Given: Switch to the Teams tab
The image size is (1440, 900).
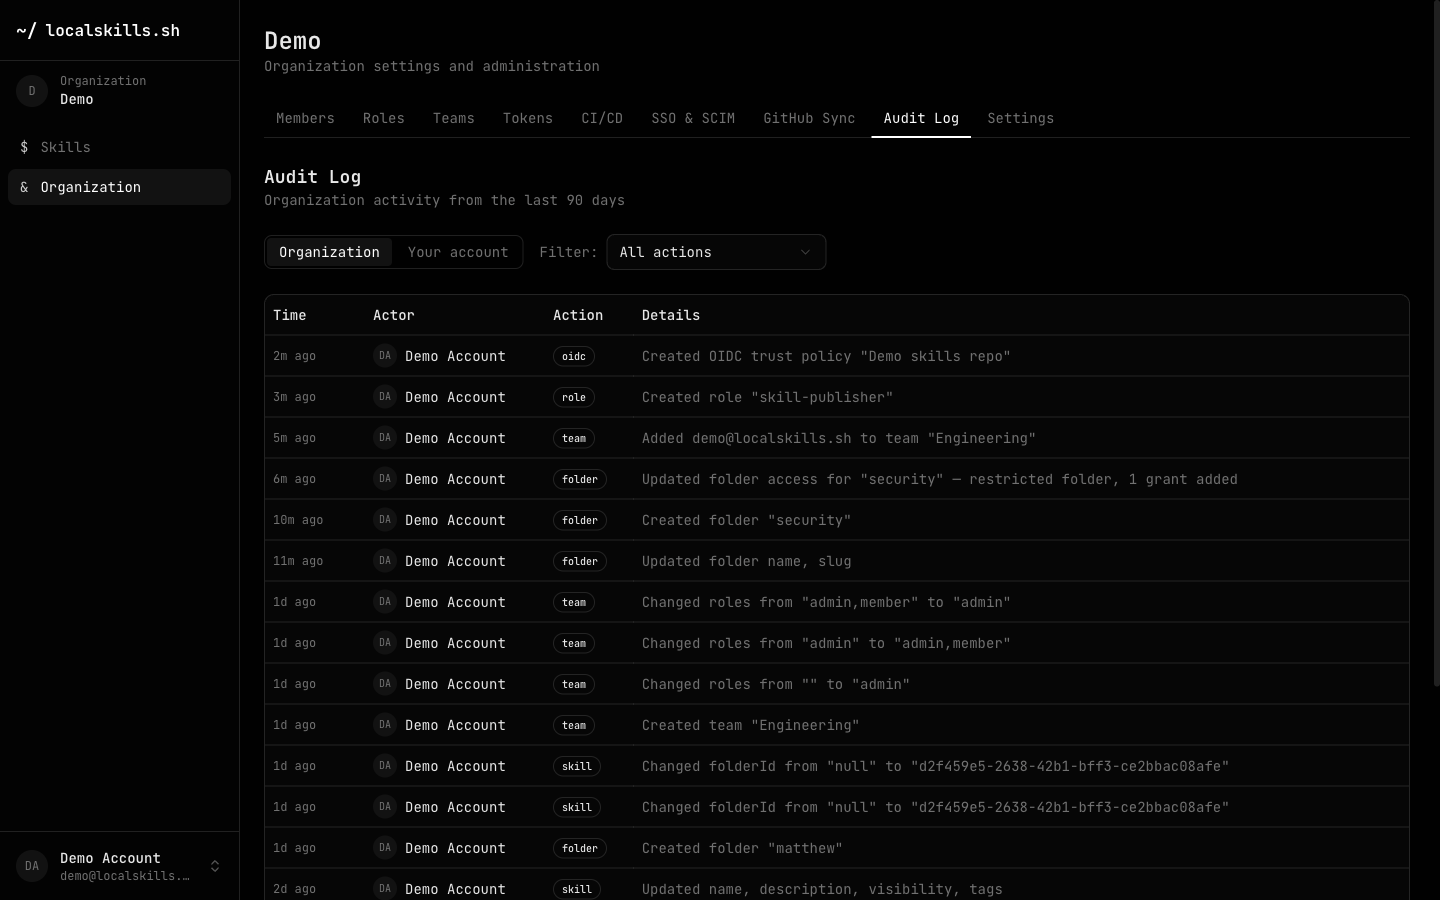Looking at the screenshot, I should pyautogui.click(x=454, y=118).
